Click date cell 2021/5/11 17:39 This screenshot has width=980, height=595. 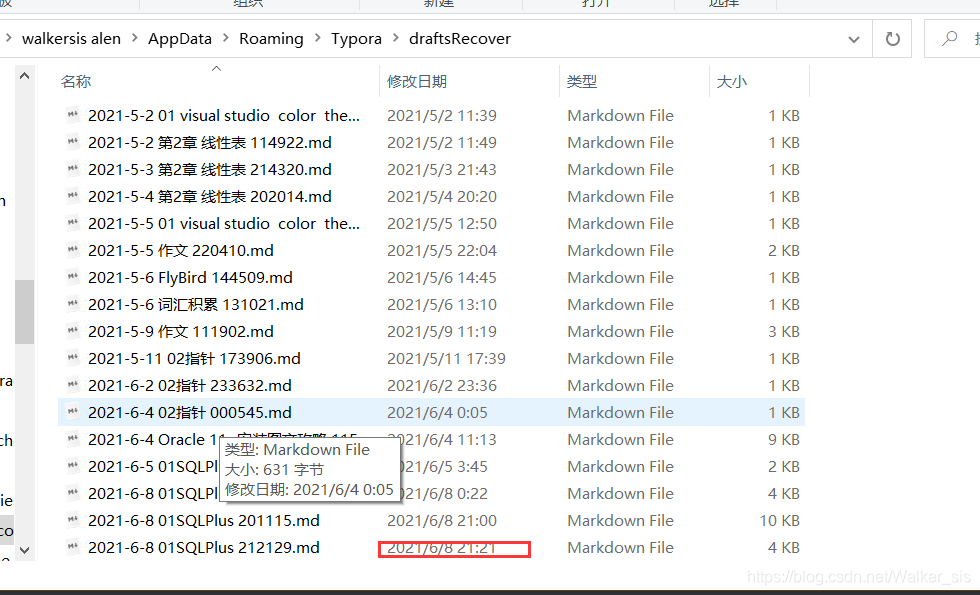tap(446, 358)
